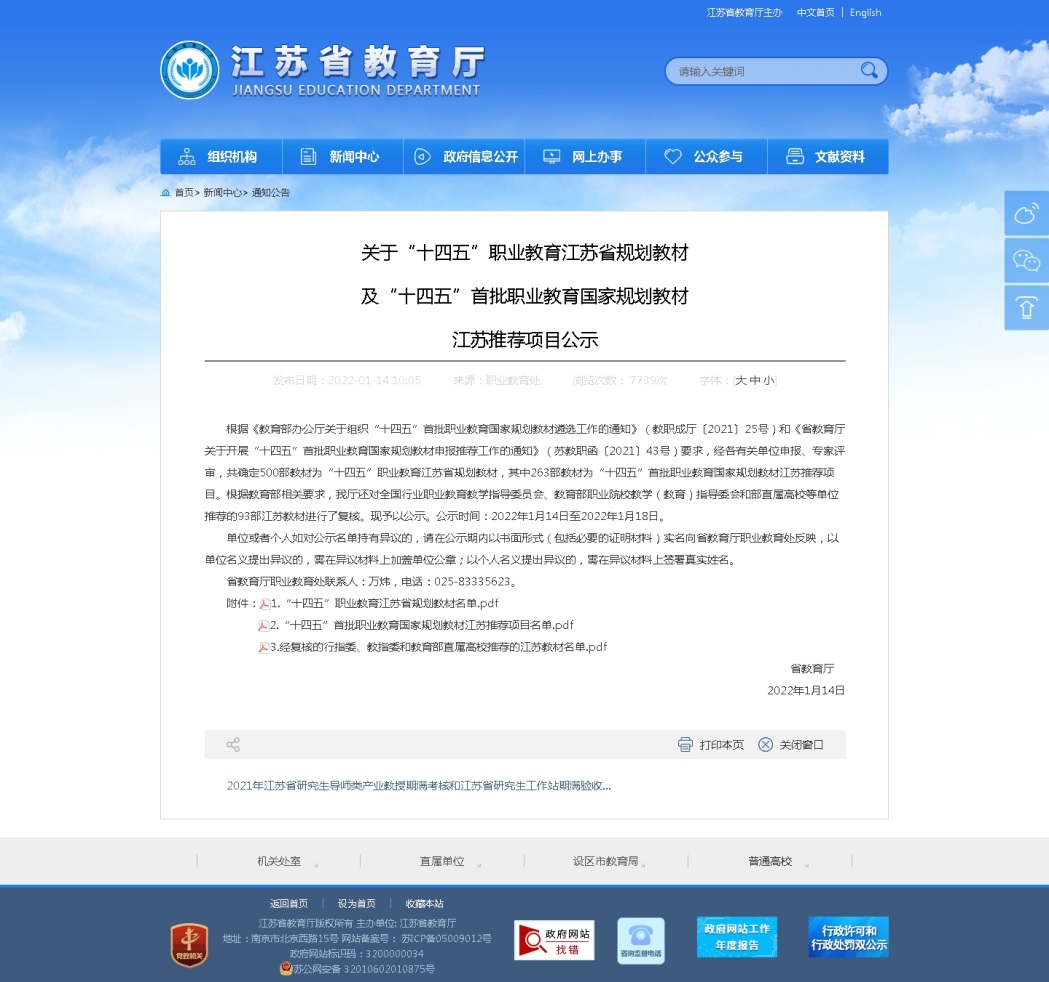Open the 新闻中心 navigation menu
The image size is (1049, 982).
coord(343,157)
